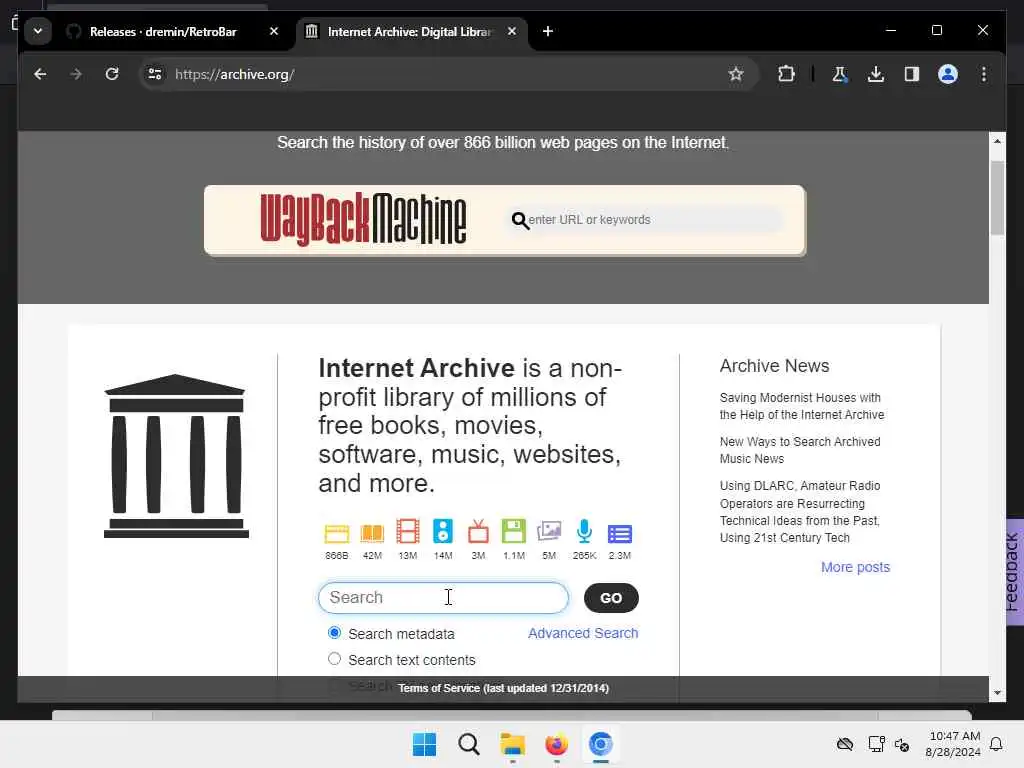Switch to the Releases · dremin/RetroBar tab
Viewport: 1024px width, 768px height.
coord(163,31)
